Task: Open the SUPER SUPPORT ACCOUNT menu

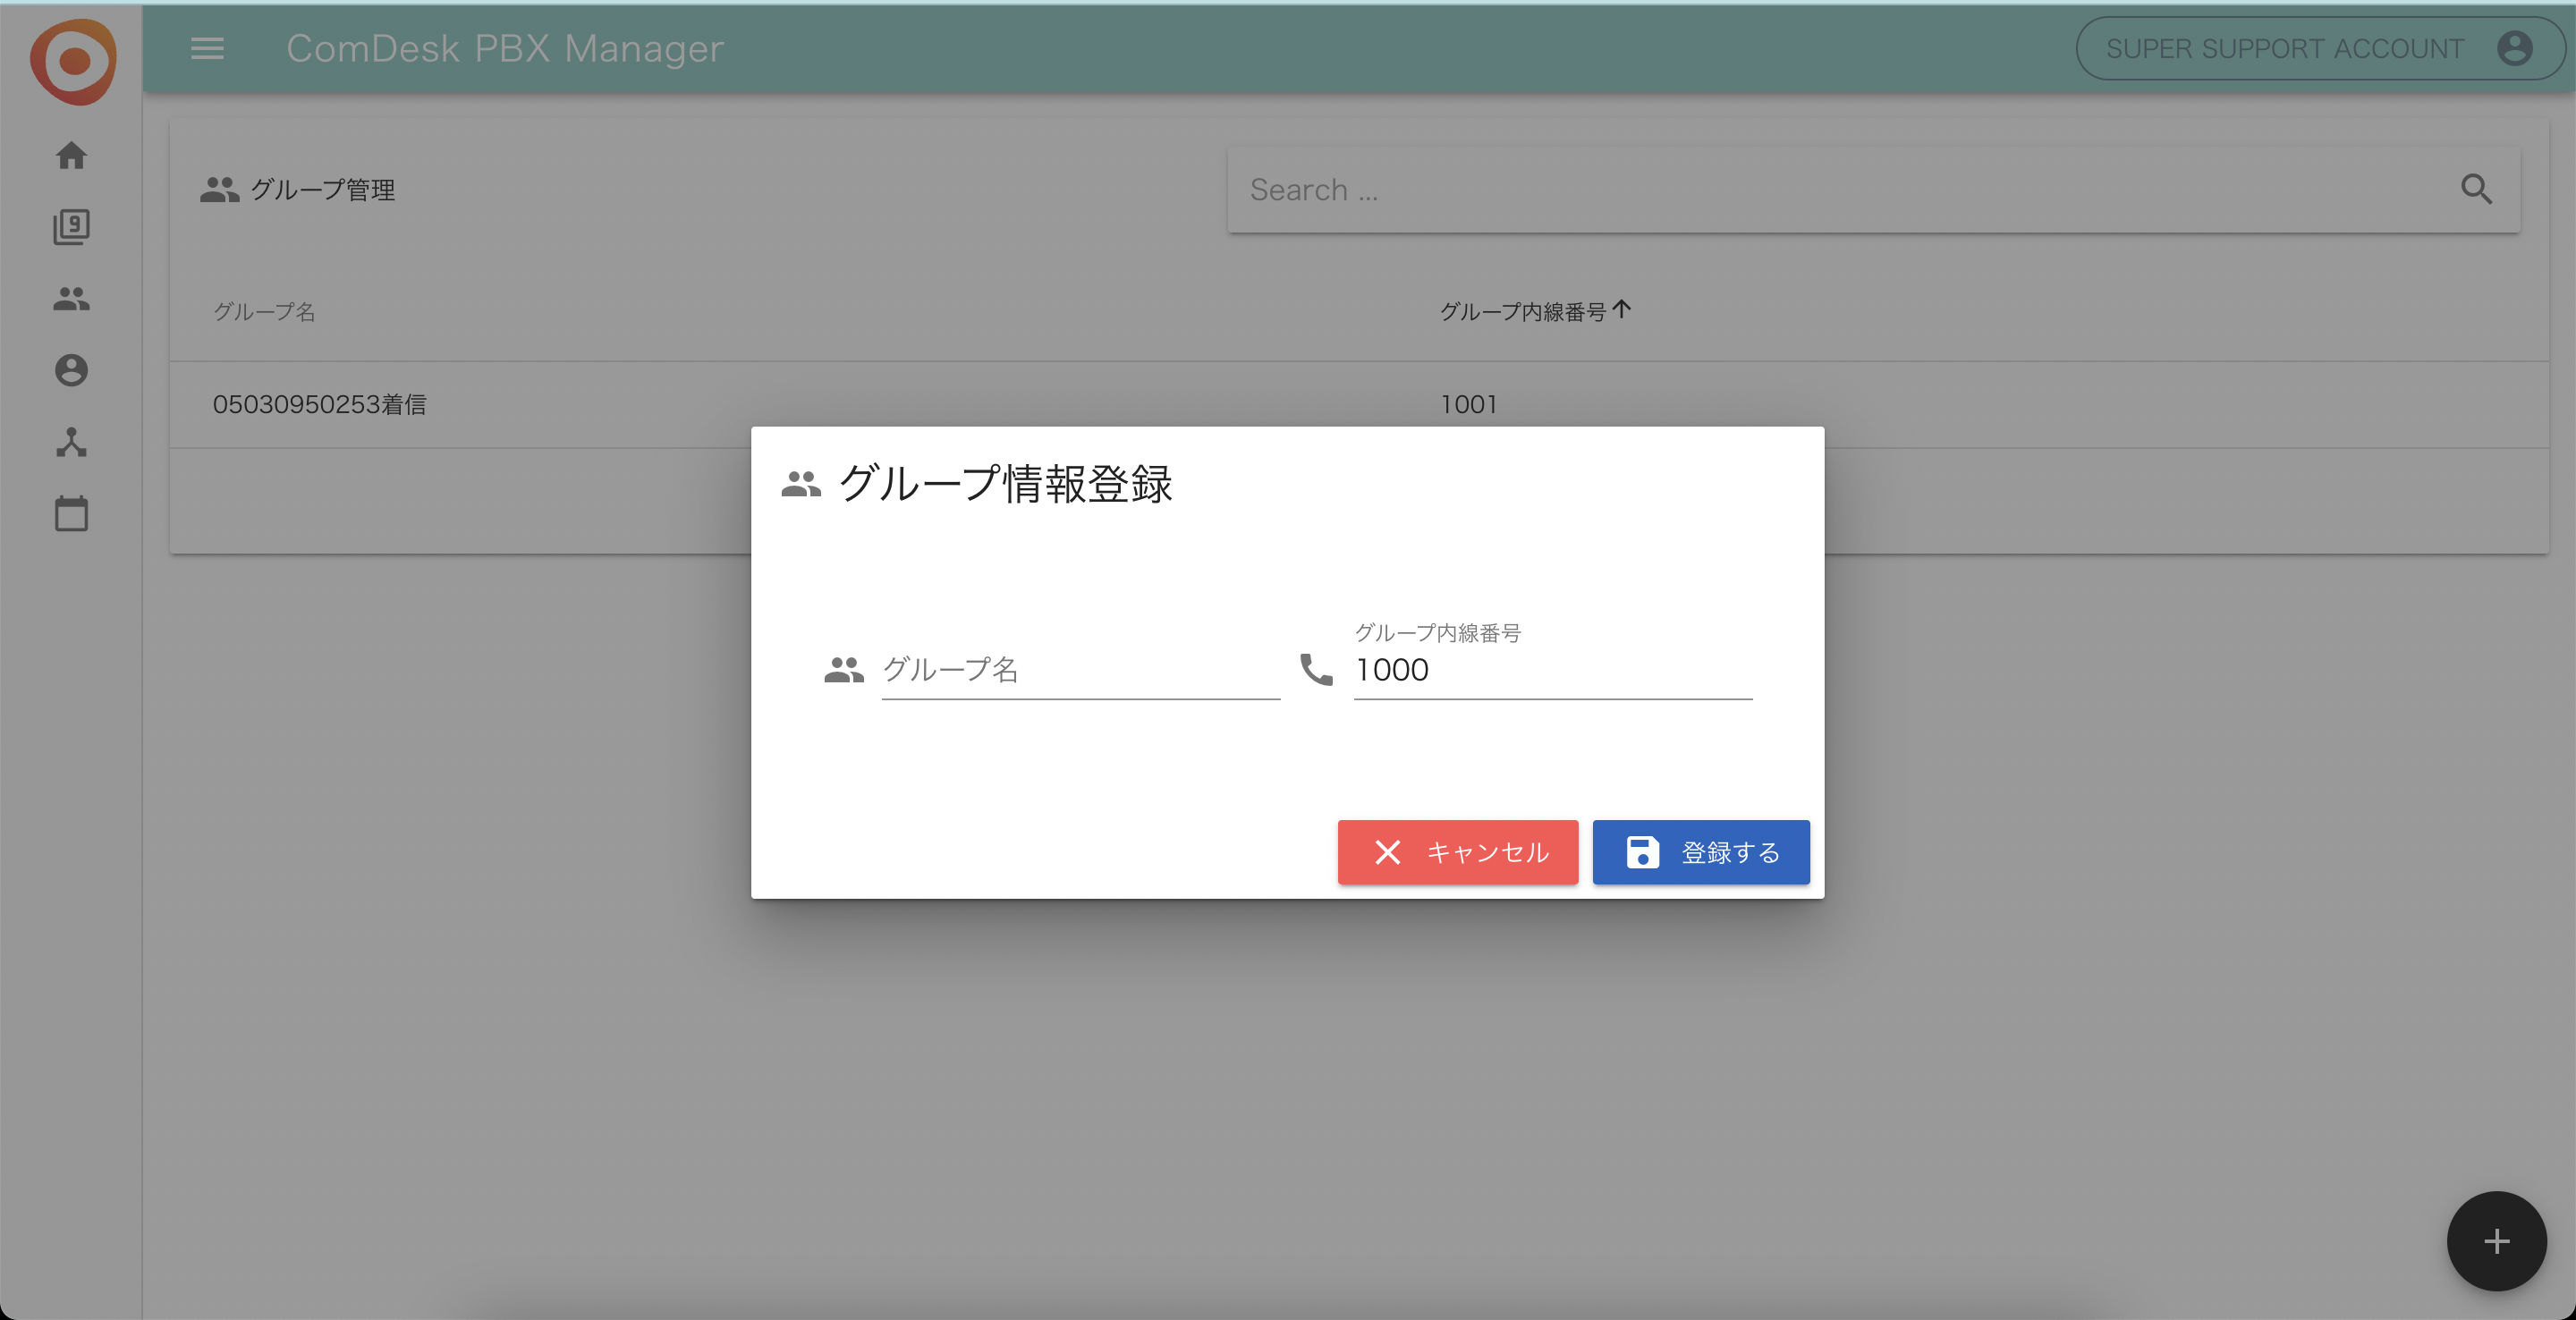Action: coord(2284,48)
